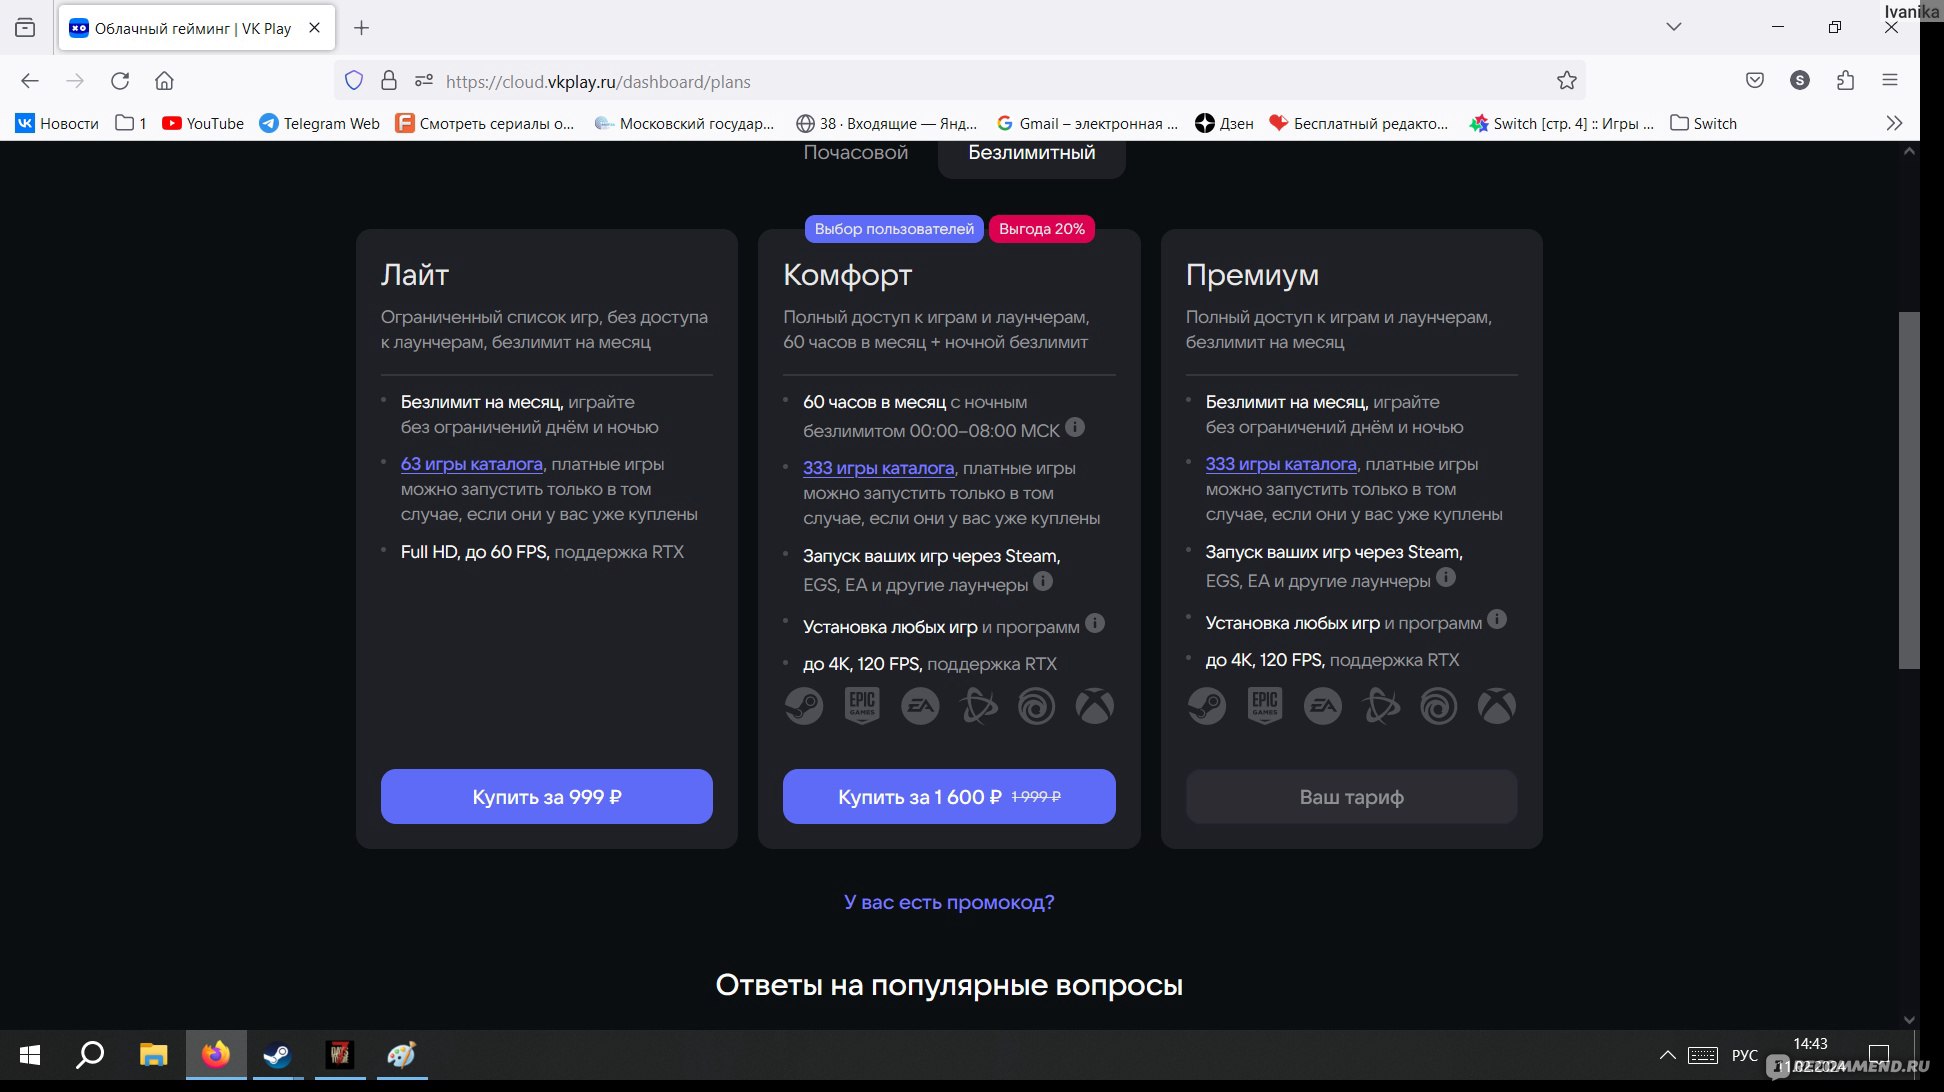This screenshot has width=1944, height=1092.
Task: Click 'У вас есть промокод?' link
Action: pyautogui.click(x=949, y=901)
